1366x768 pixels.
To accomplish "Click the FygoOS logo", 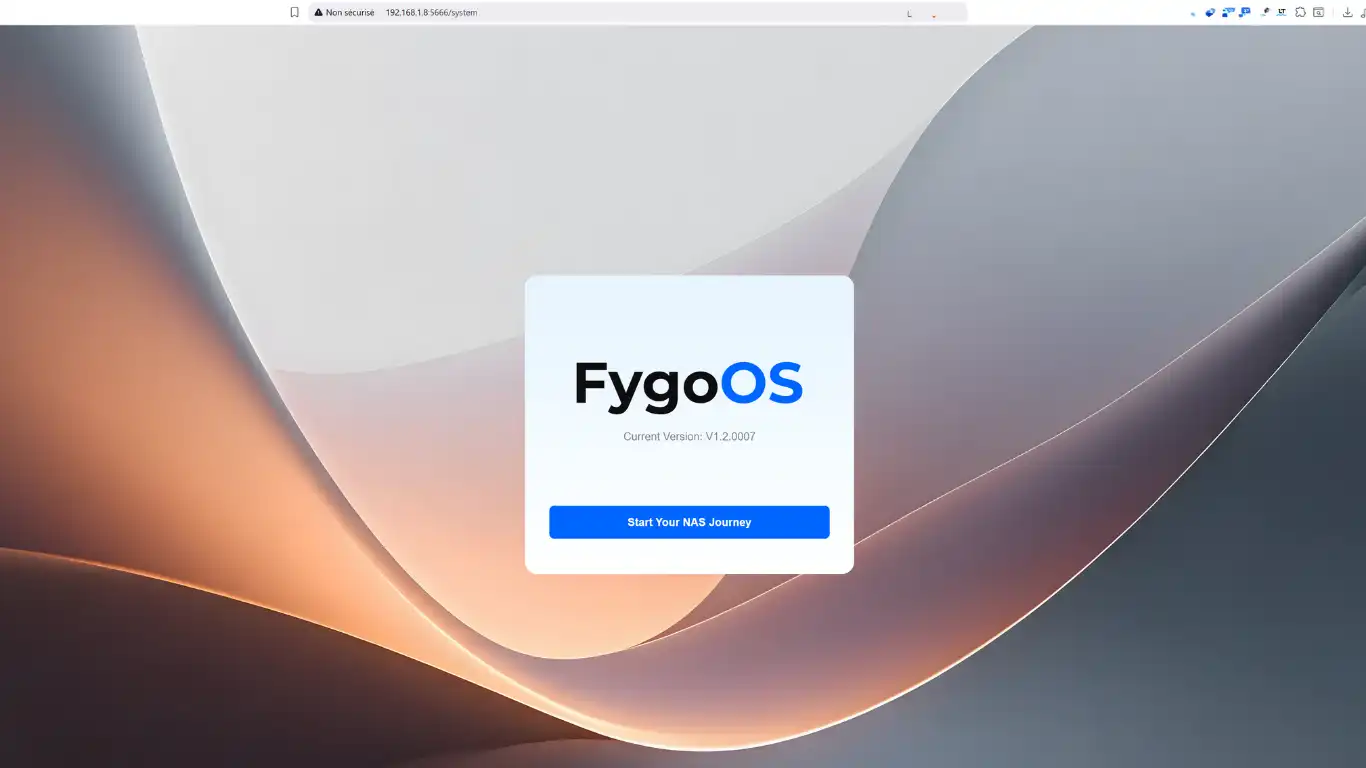I will 689,385.
